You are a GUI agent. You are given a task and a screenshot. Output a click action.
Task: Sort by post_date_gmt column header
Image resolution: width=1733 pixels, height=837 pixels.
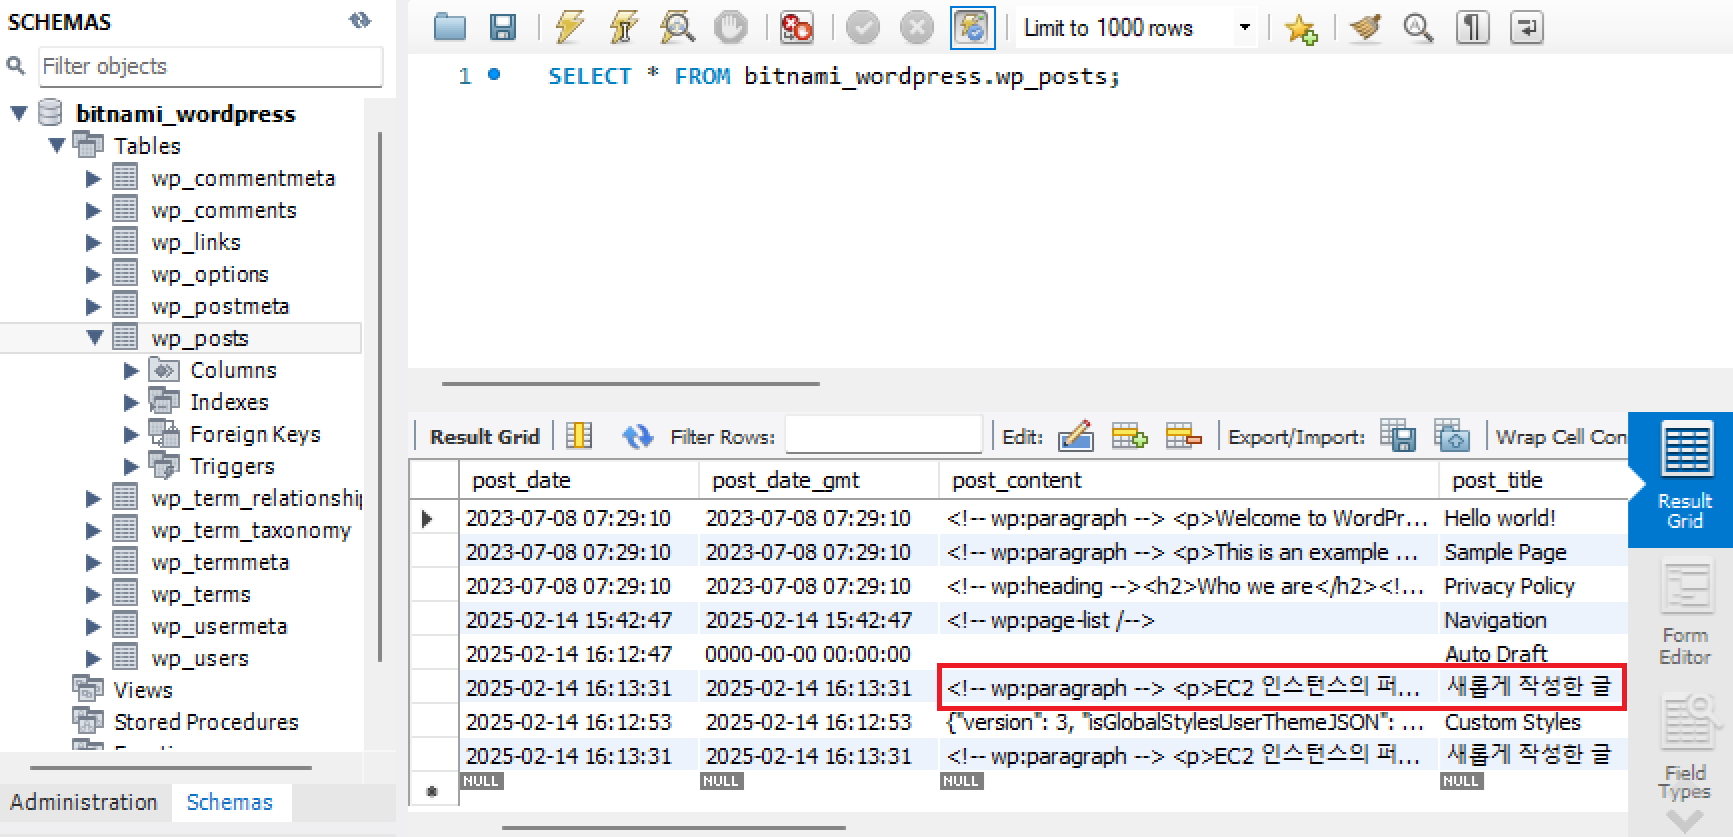pos(819,480)
